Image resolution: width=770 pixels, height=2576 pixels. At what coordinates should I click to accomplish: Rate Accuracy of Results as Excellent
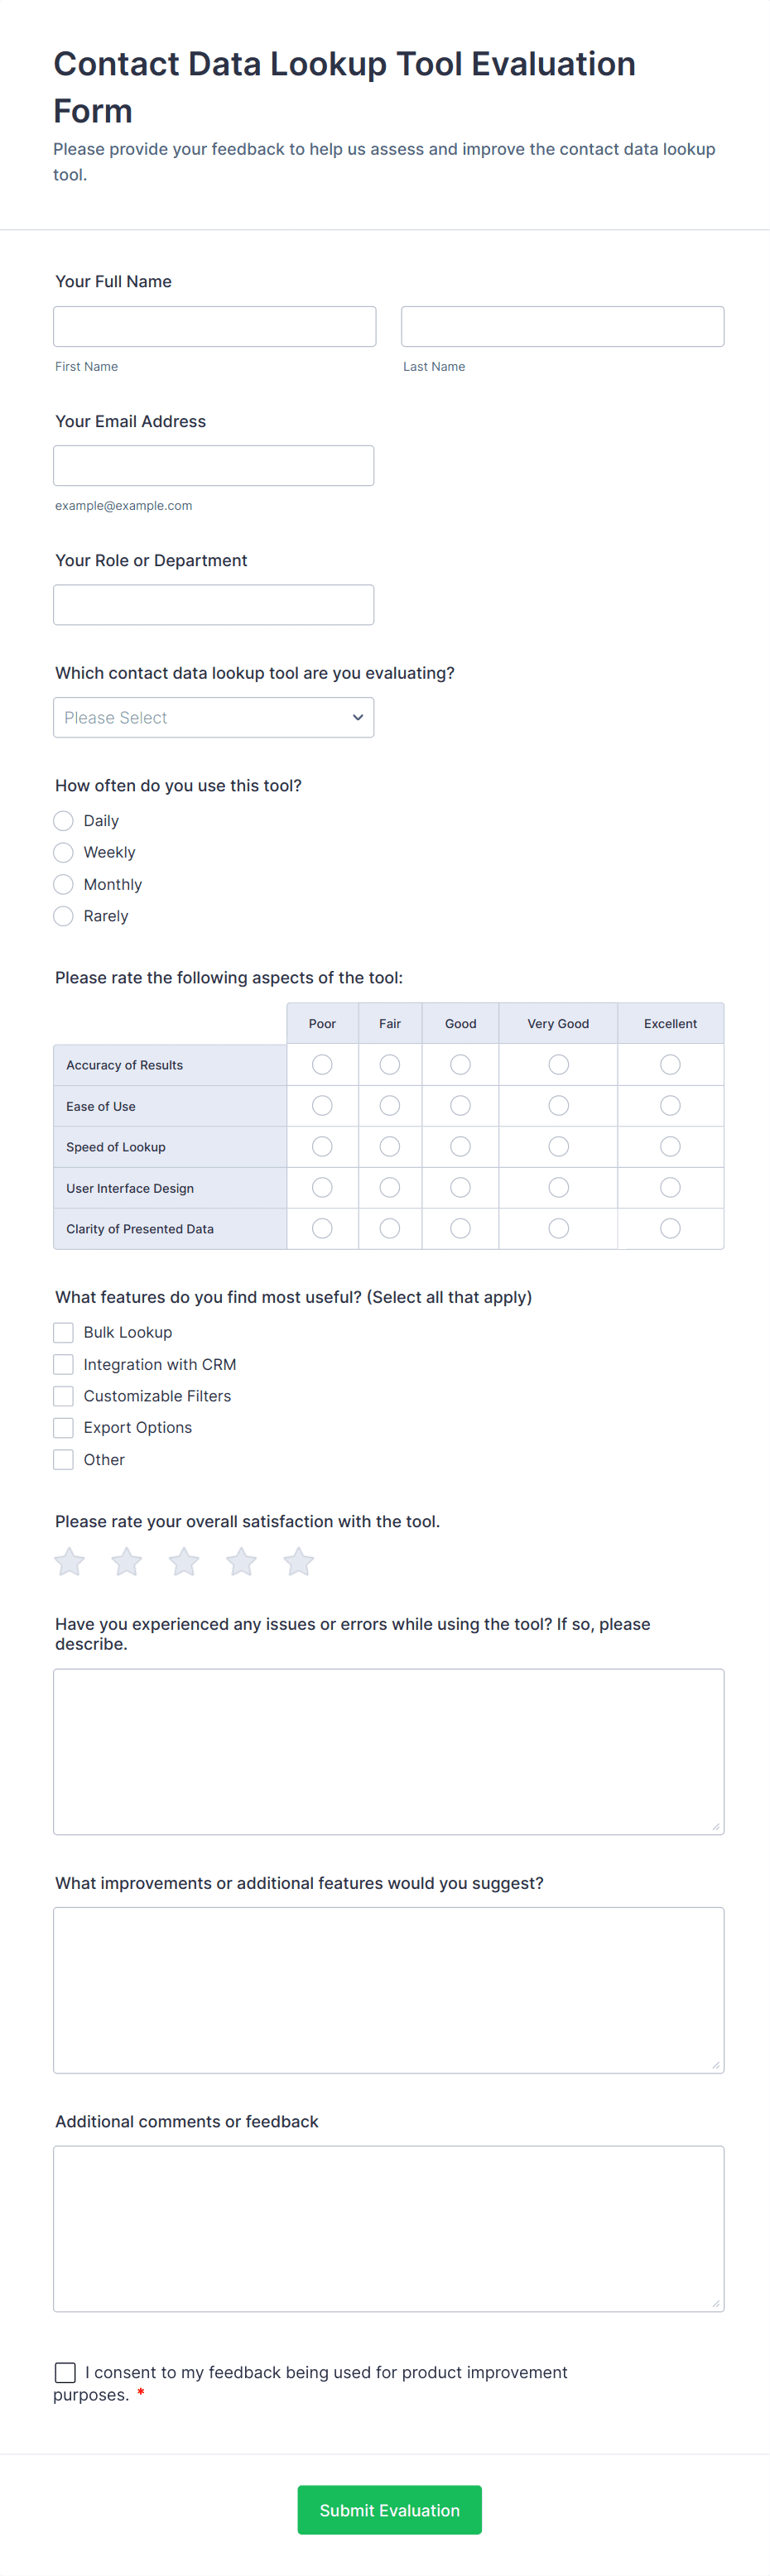pyautogui.click(x=670, y=1065)
